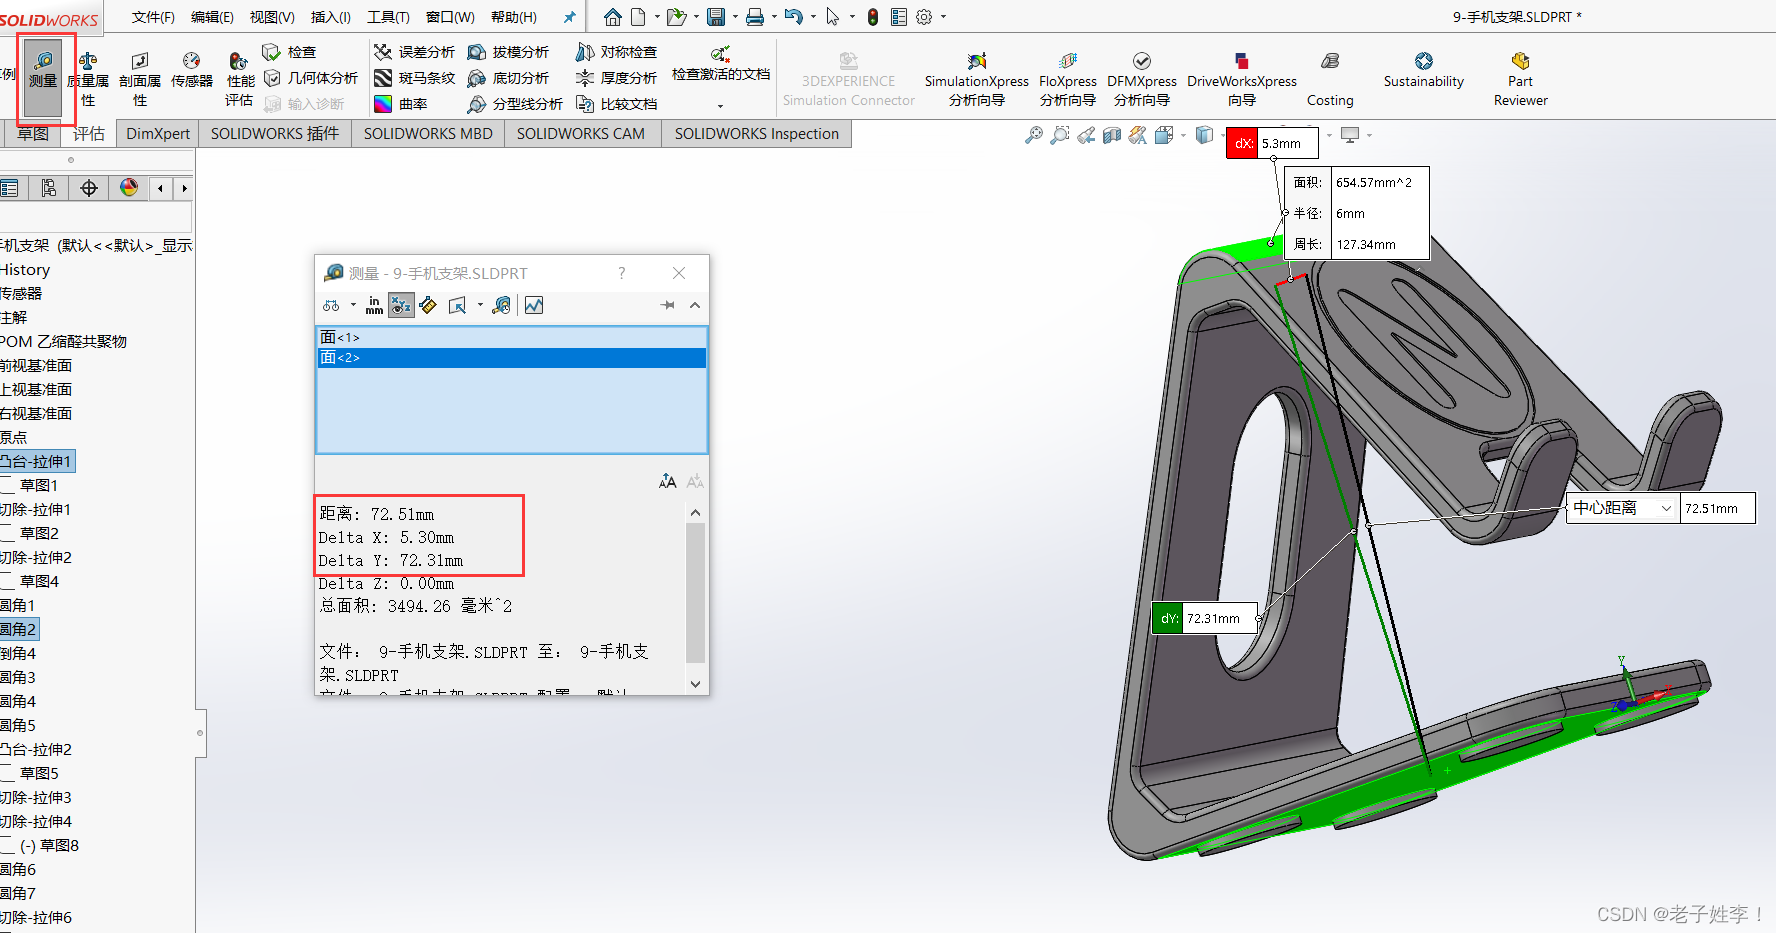
Task: Open the 视图(V) menu
Action: 272,17
